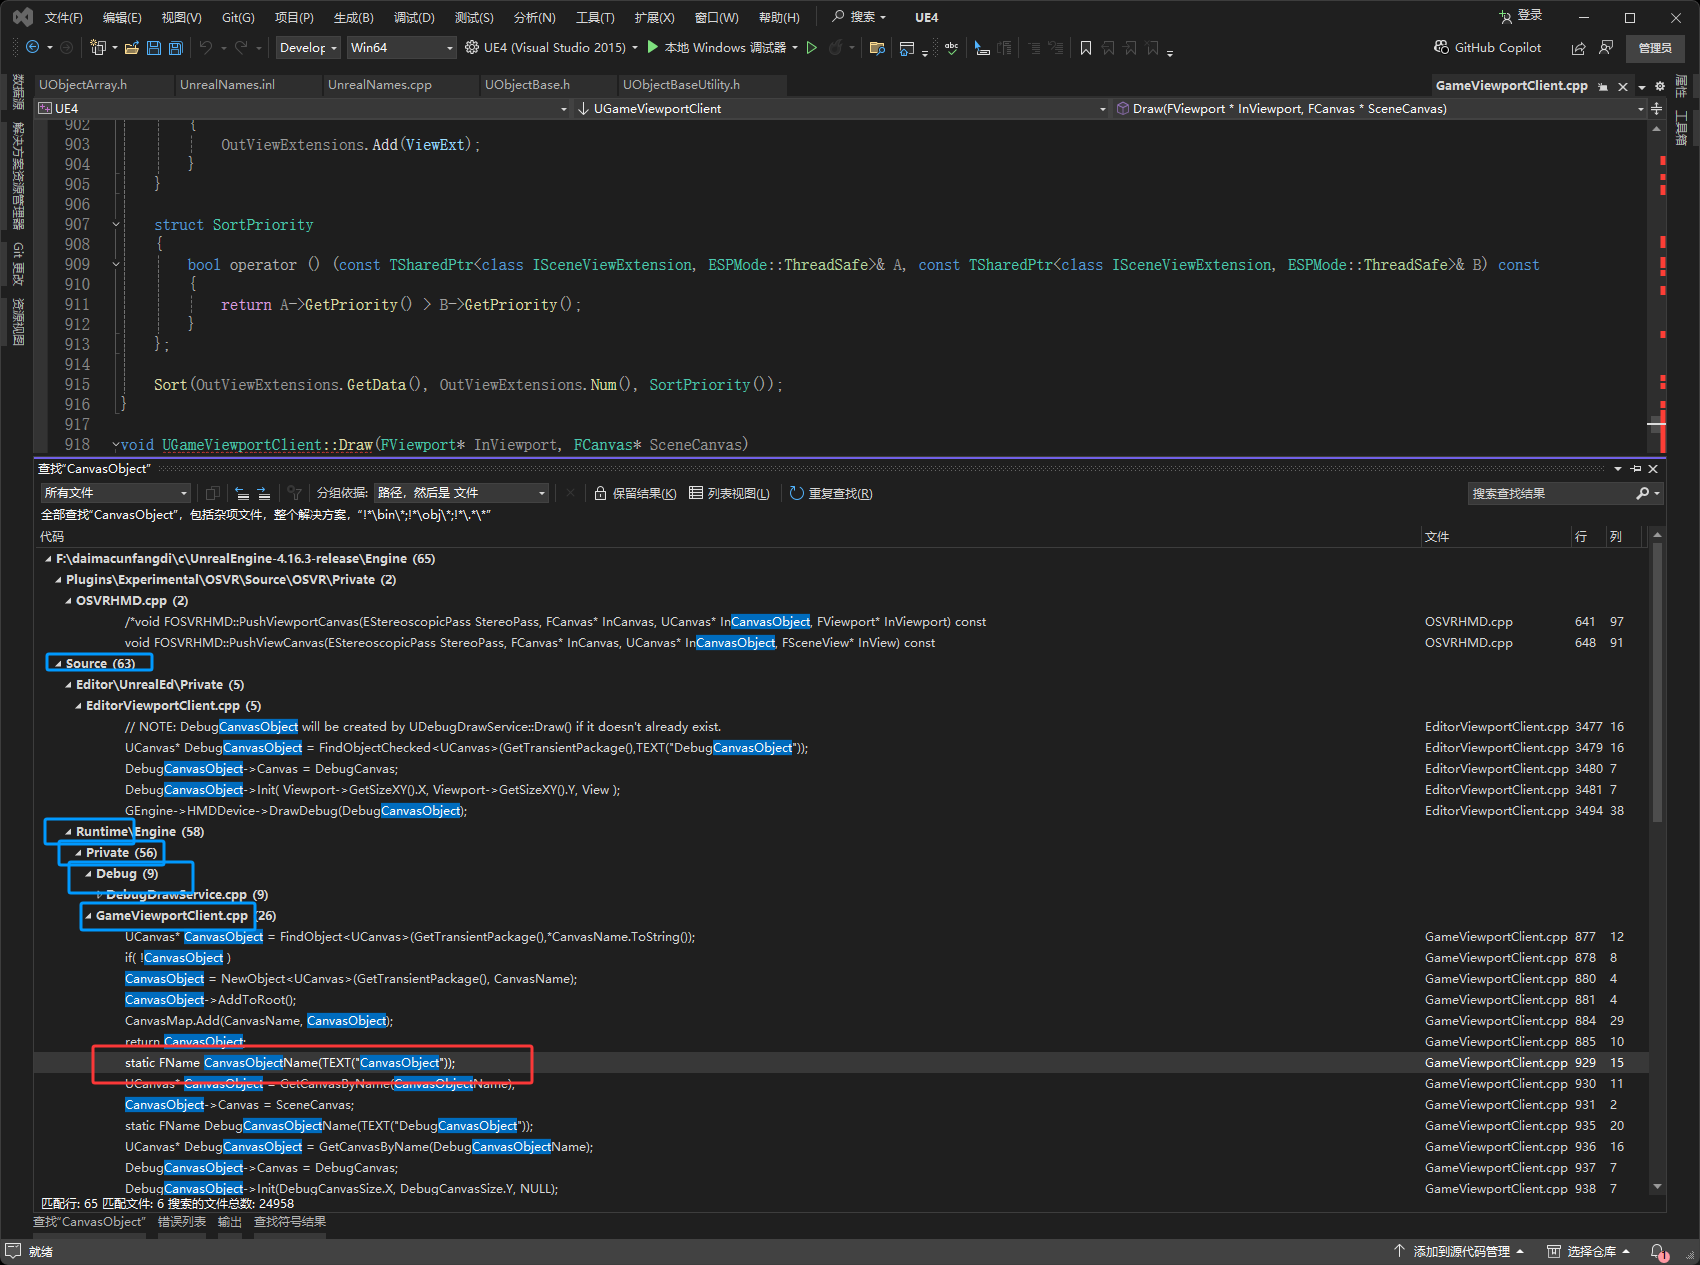Switch to 错误列表 bottom tab
The height and width of the screenshot is (1265, 1700).
[182, 1222]
